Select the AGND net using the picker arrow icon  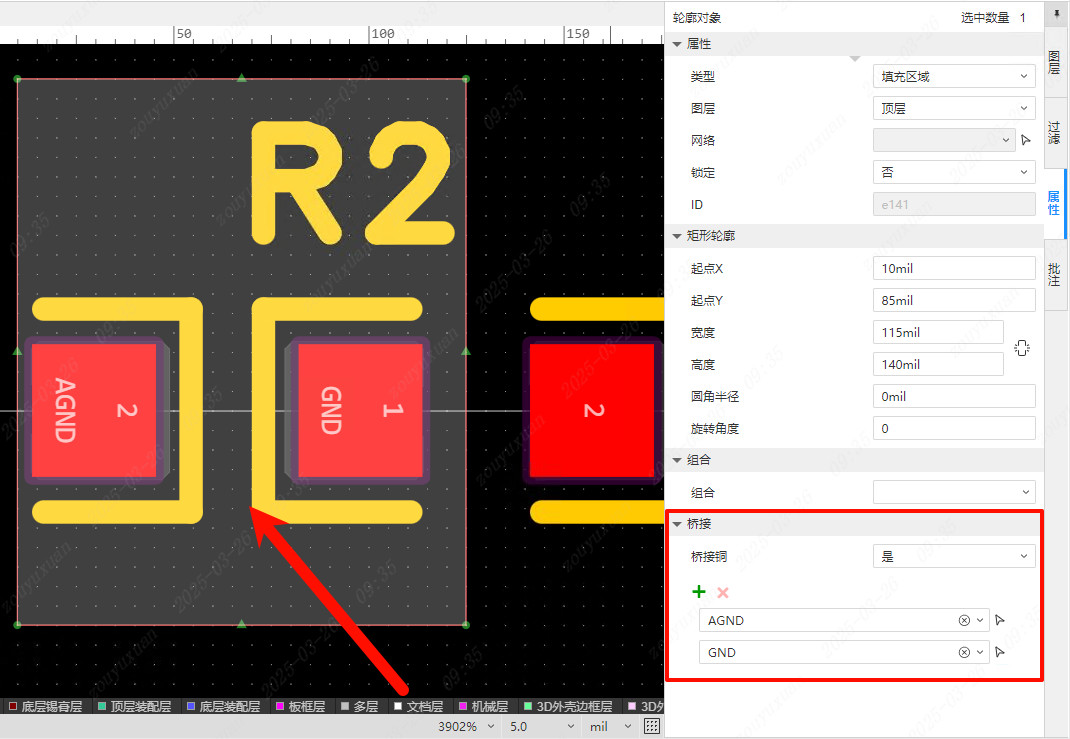coord(1000,620)
